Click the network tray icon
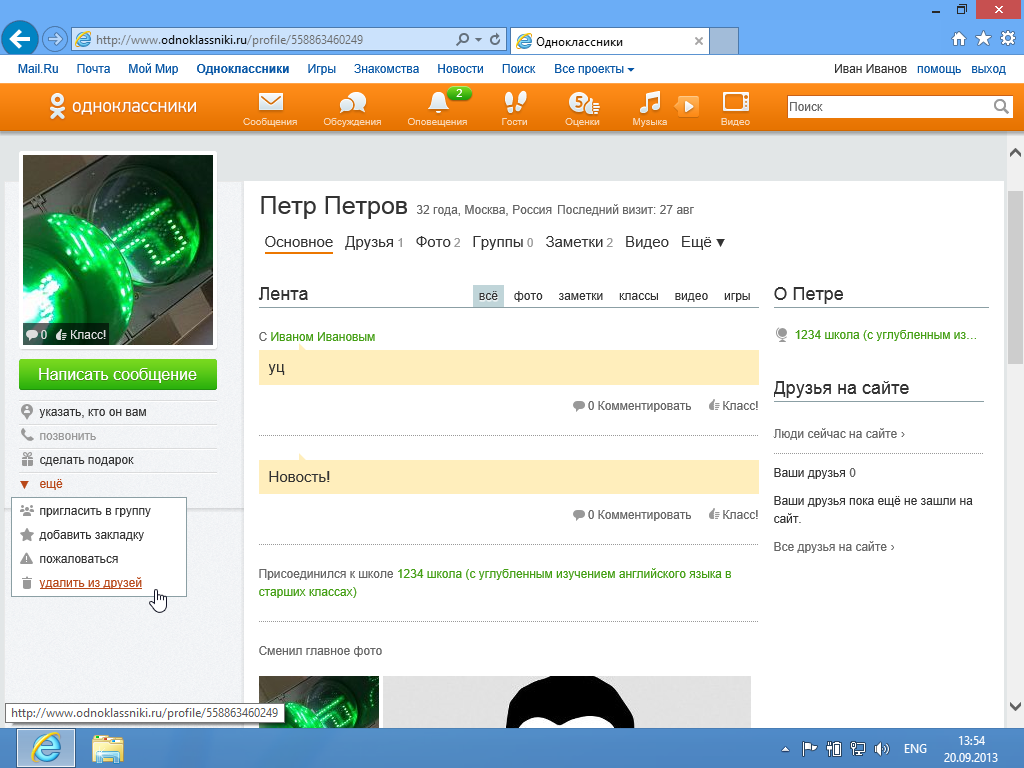Viewport: 1024px width, 768px height. (857, 749)
